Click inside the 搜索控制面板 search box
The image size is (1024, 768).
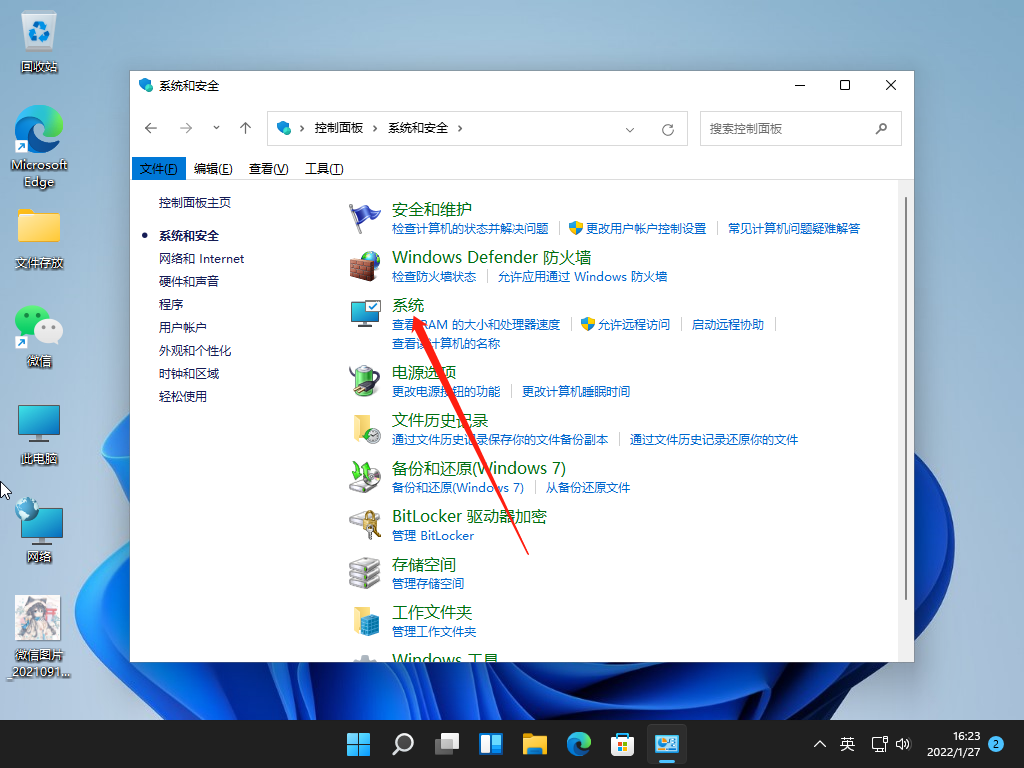pos(790,128)
